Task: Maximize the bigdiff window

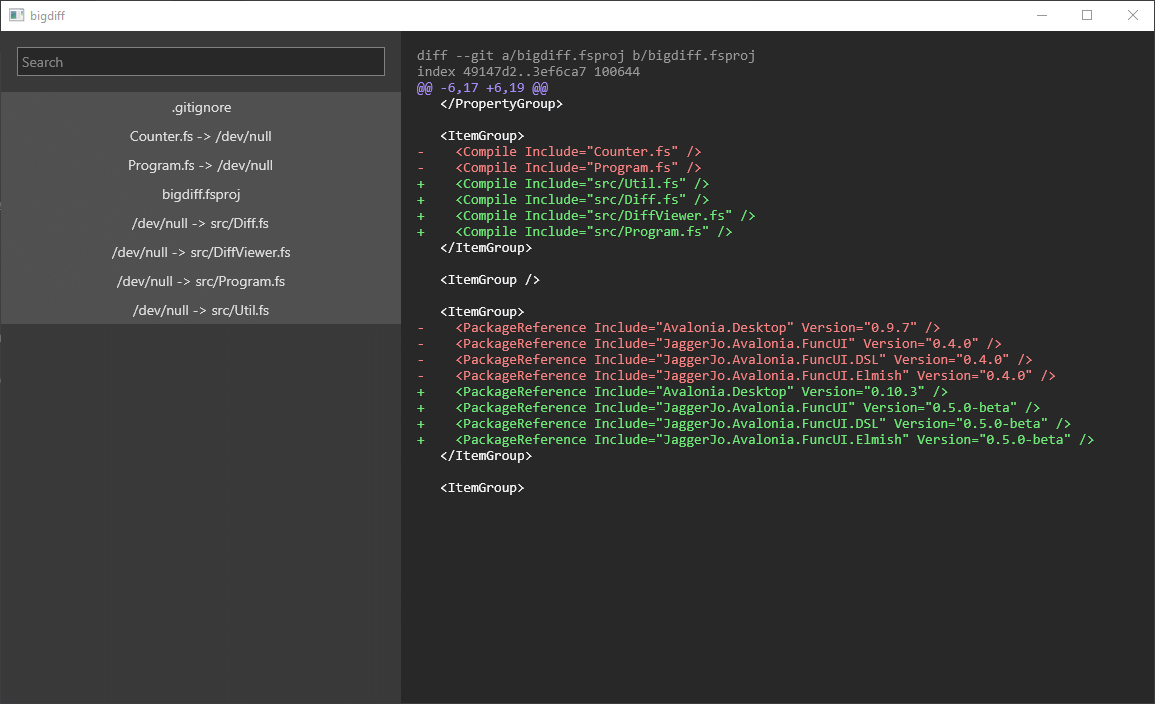Action: [x=1087, y=15]
